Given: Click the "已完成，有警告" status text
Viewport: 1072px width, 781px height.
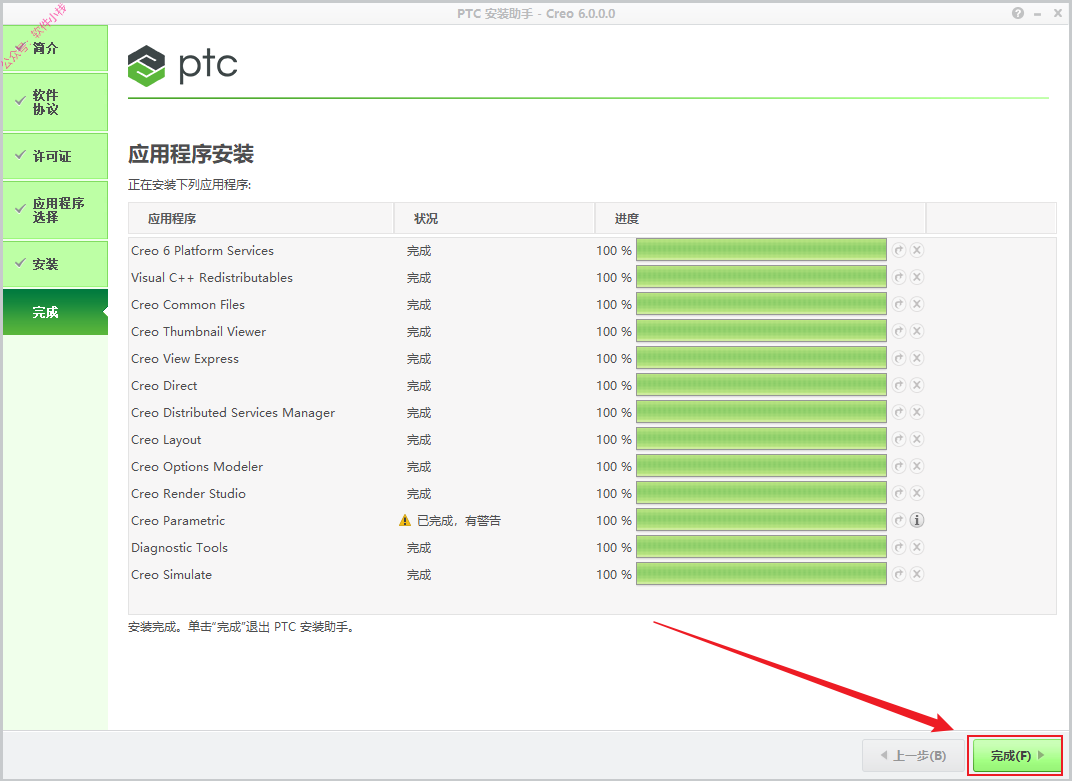Looking at the screenshot, I should 459,520.
